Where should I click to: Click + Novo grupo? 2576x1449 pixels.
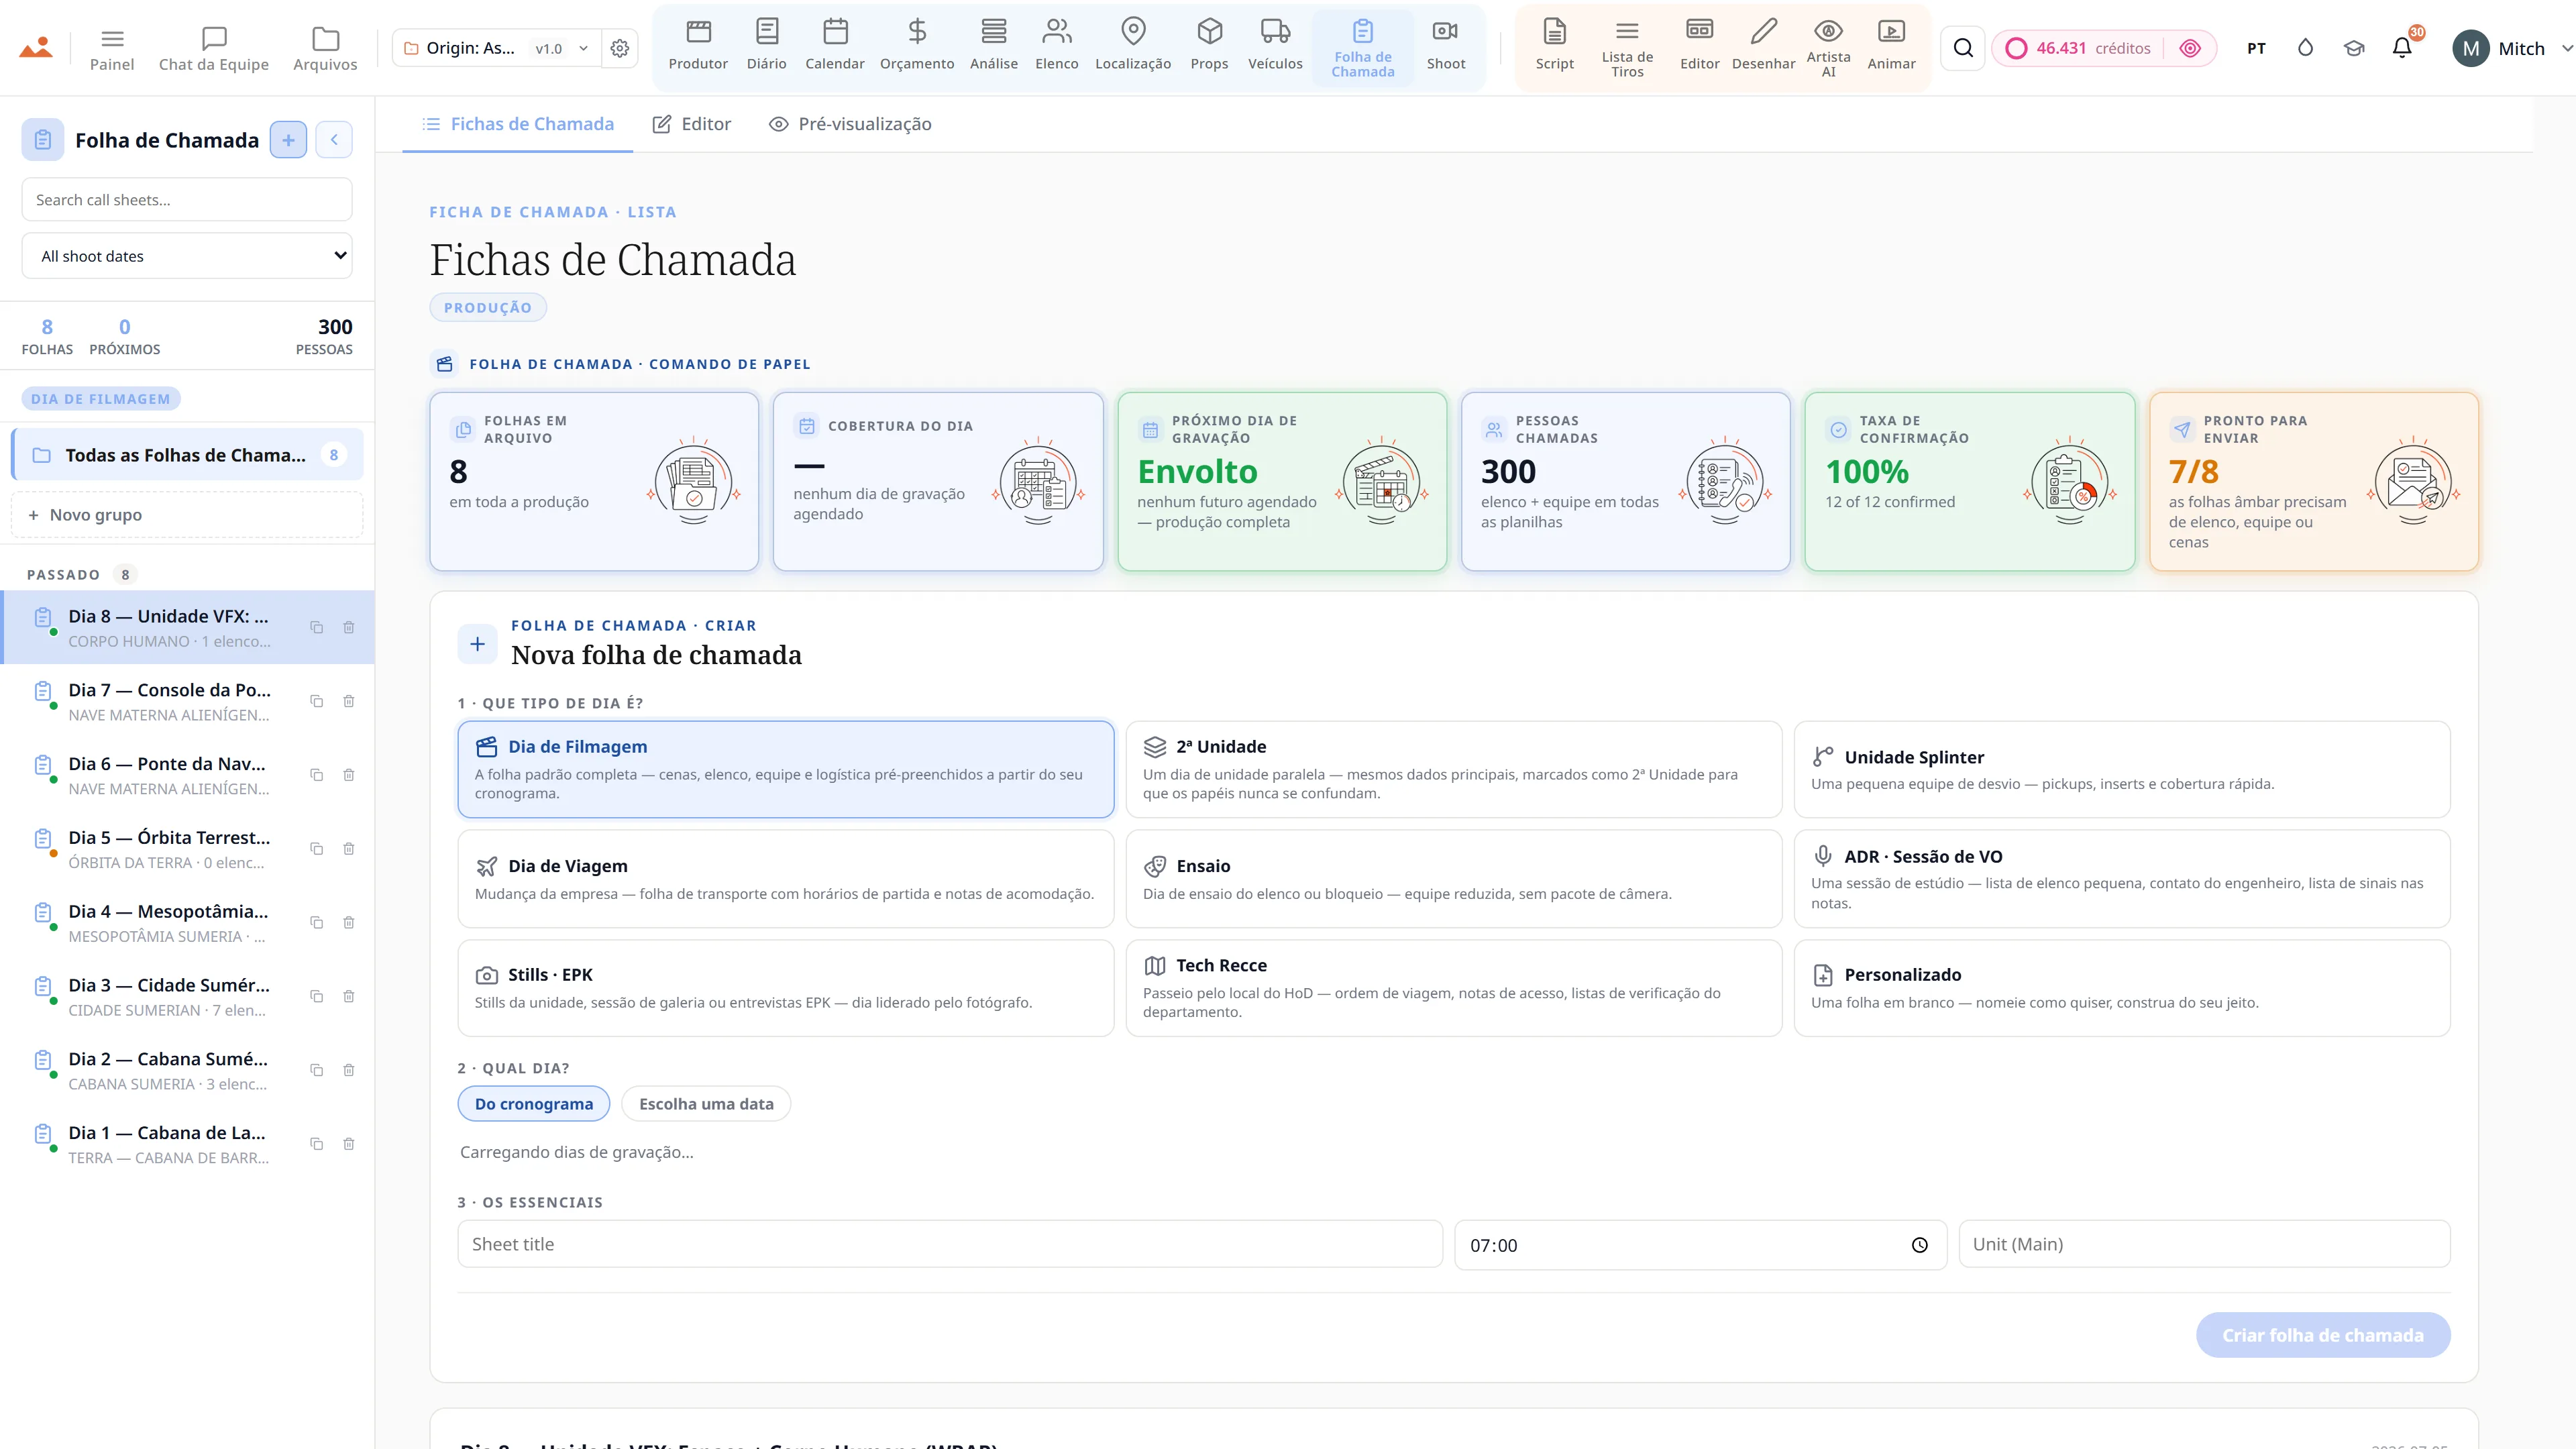187,515
